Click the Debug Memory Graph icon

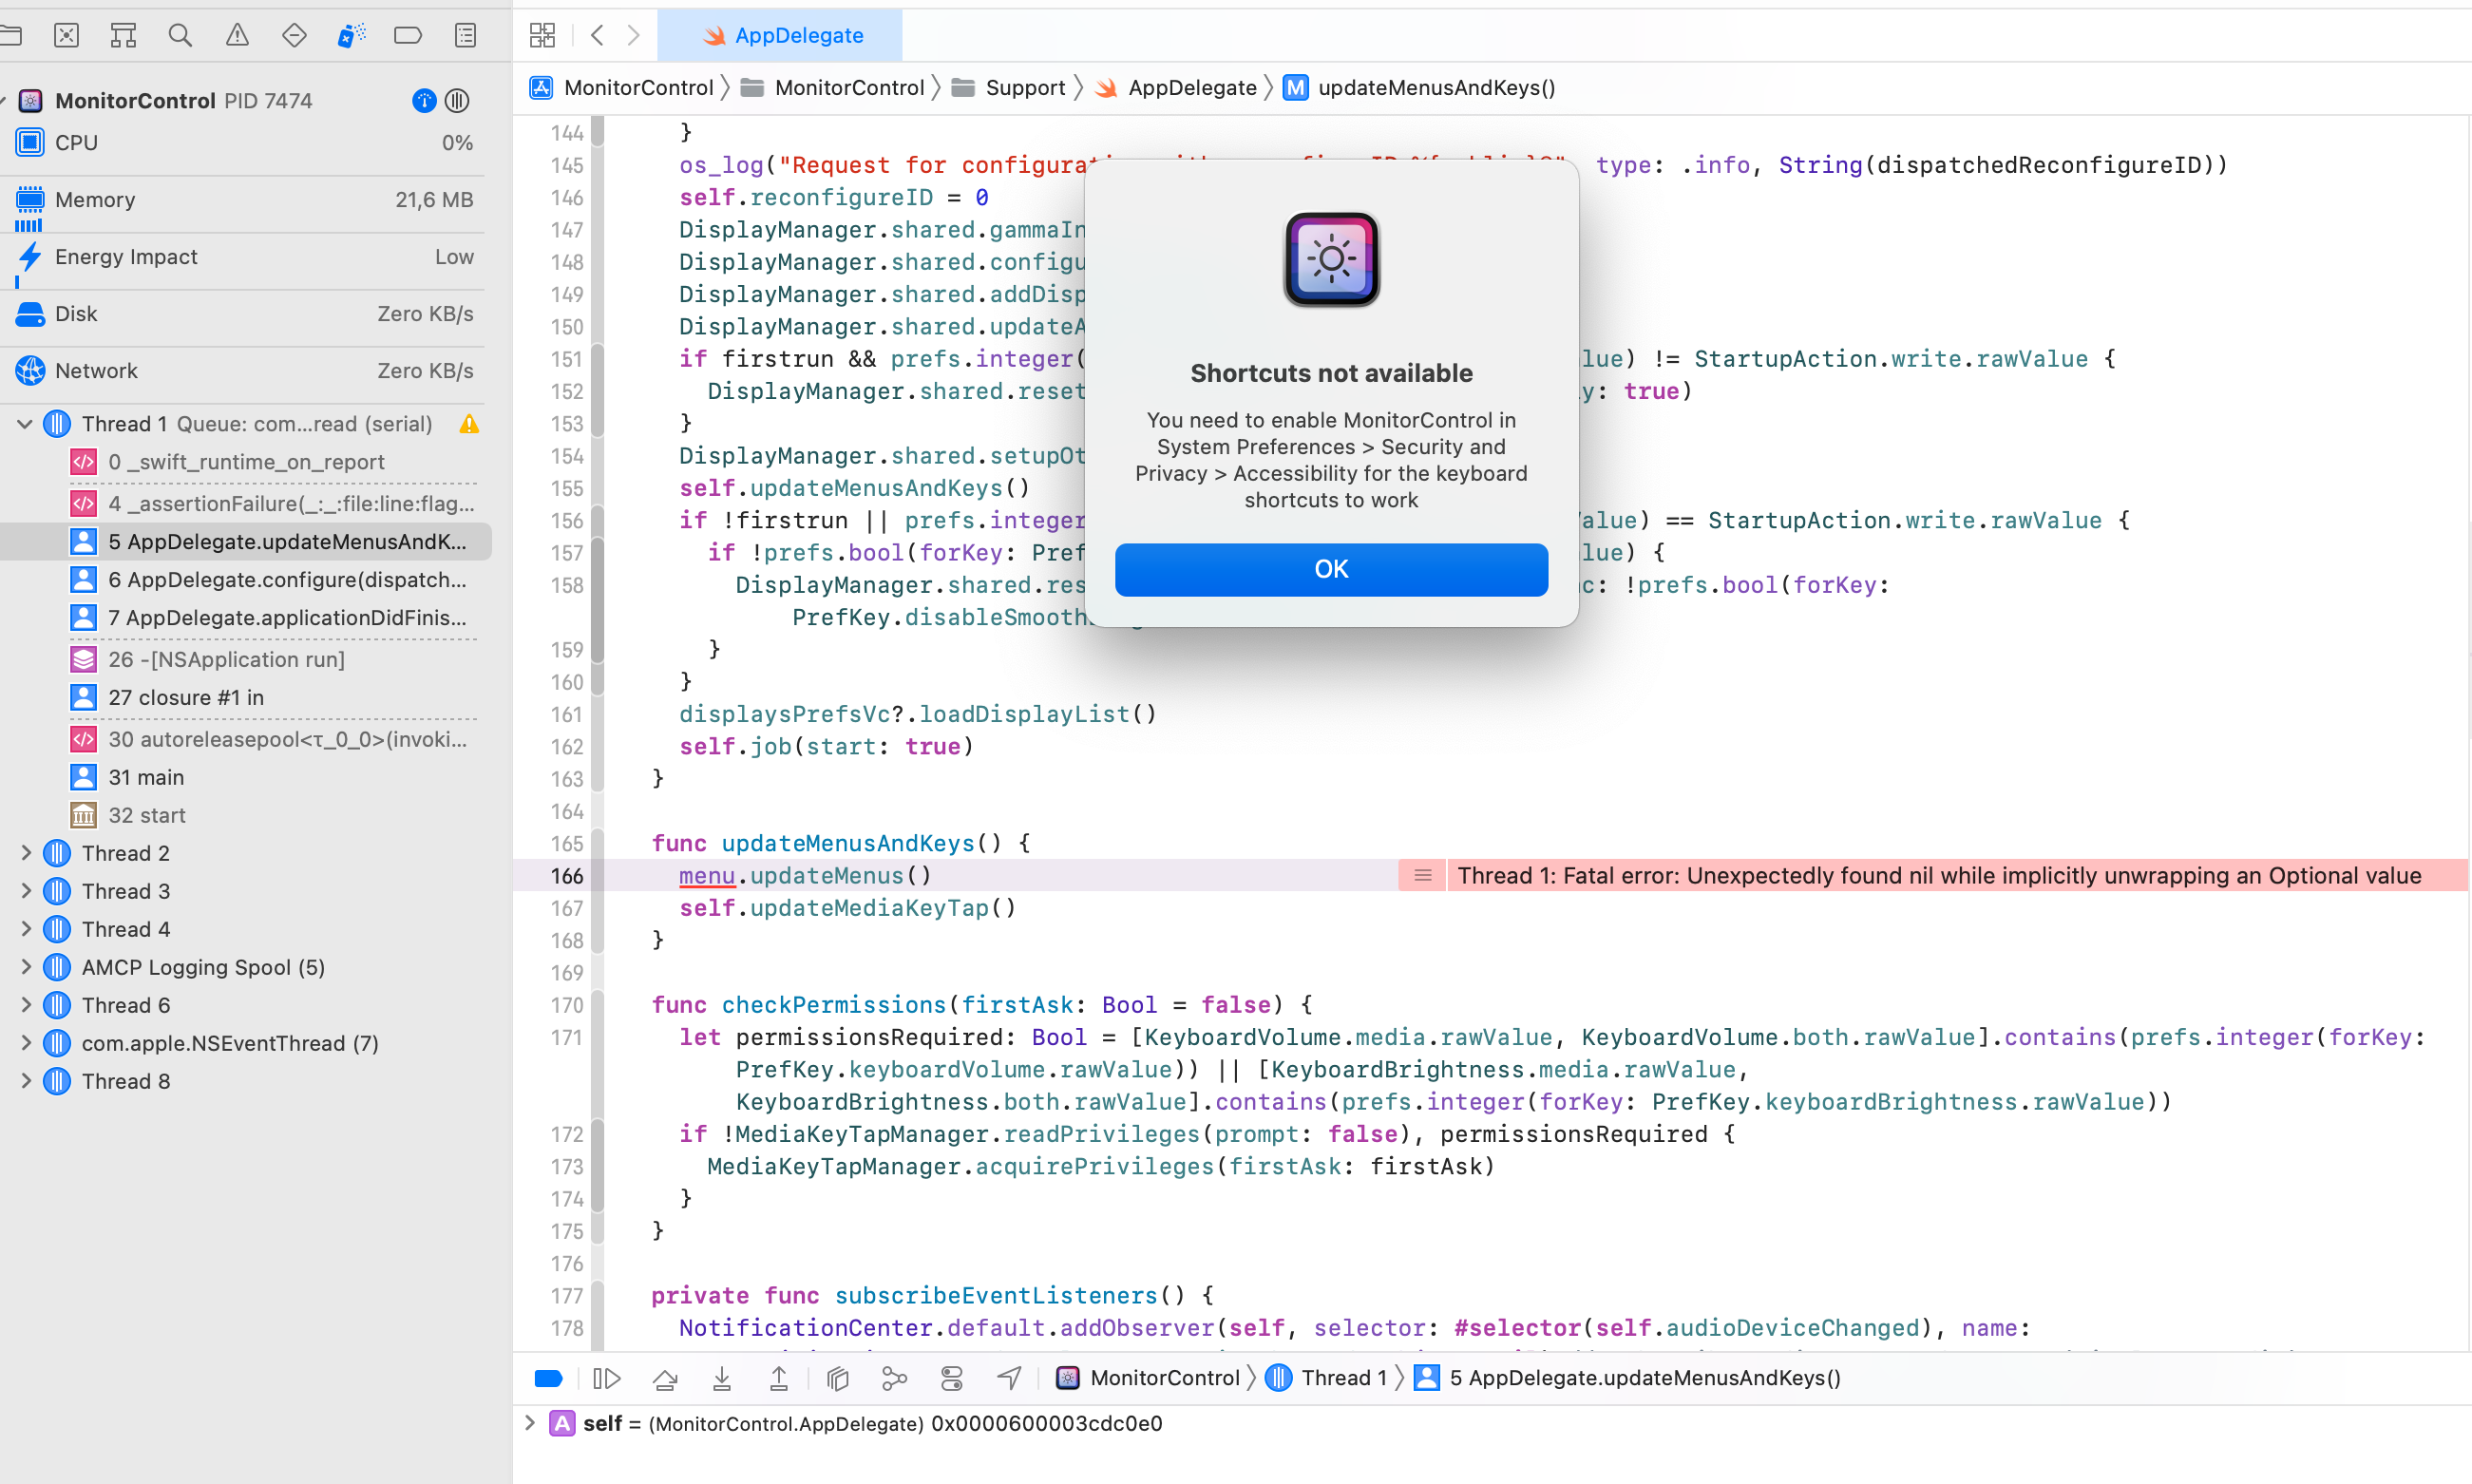[893, 1378]
